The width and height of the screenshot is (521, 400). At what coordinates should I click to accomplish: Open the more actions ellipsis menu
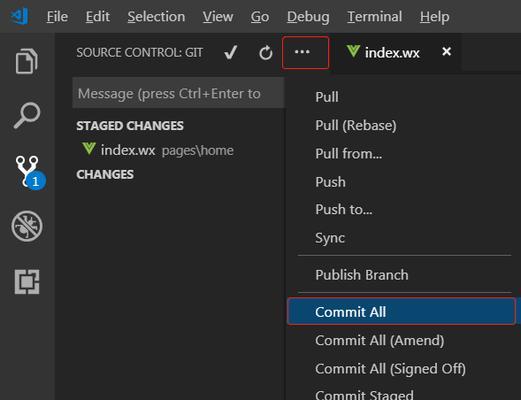pos(305,52)
